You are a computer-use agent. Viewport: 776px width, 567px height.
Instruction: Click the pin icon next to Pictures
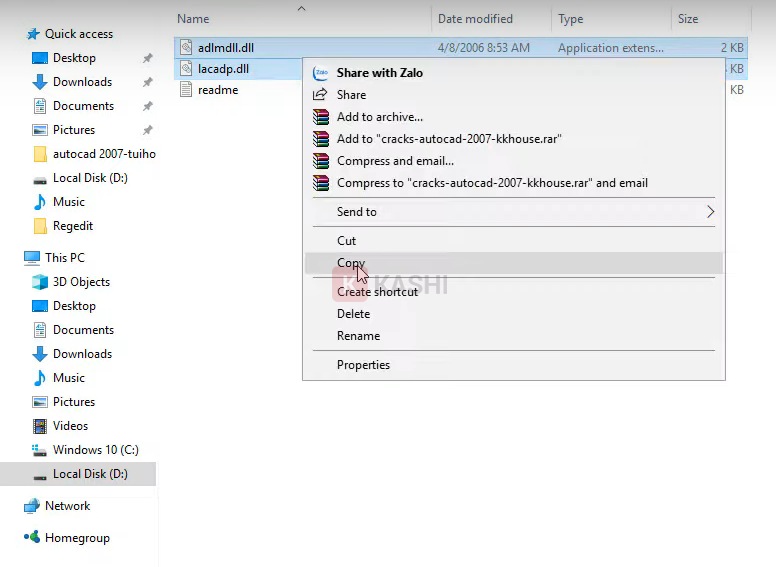(147, 130)
